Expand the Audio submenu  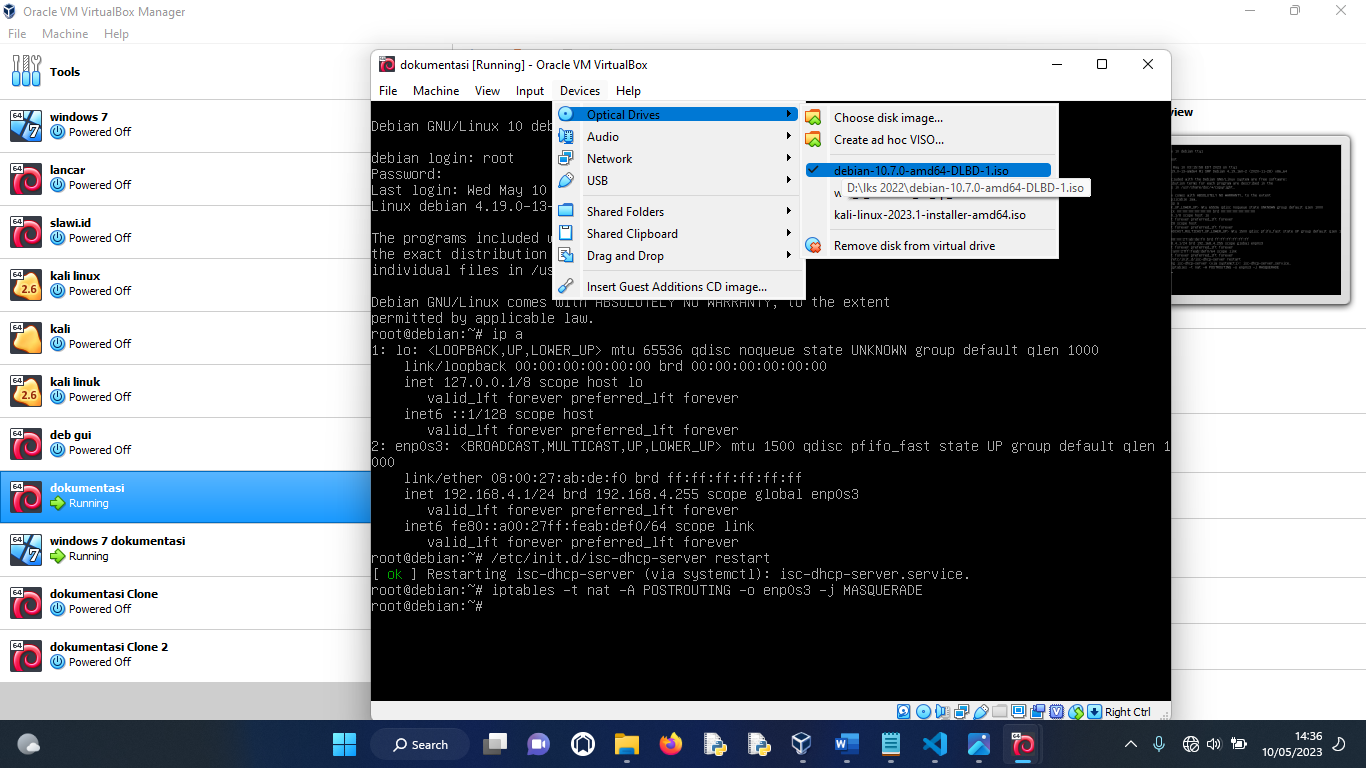pos(678,137)
